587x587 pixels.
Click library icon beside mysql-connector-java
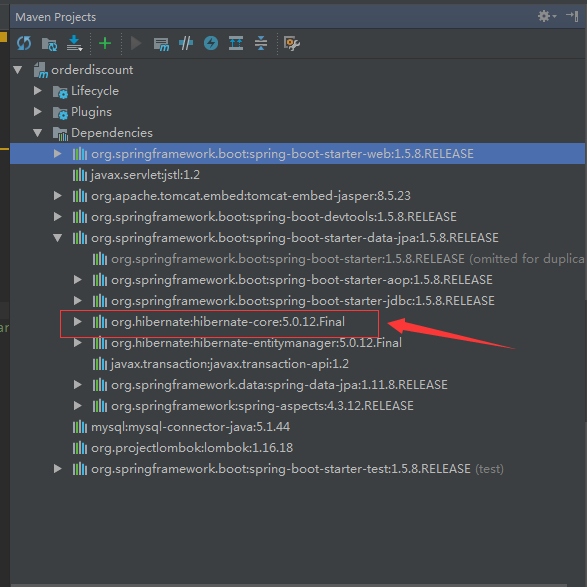click(80, 427)
